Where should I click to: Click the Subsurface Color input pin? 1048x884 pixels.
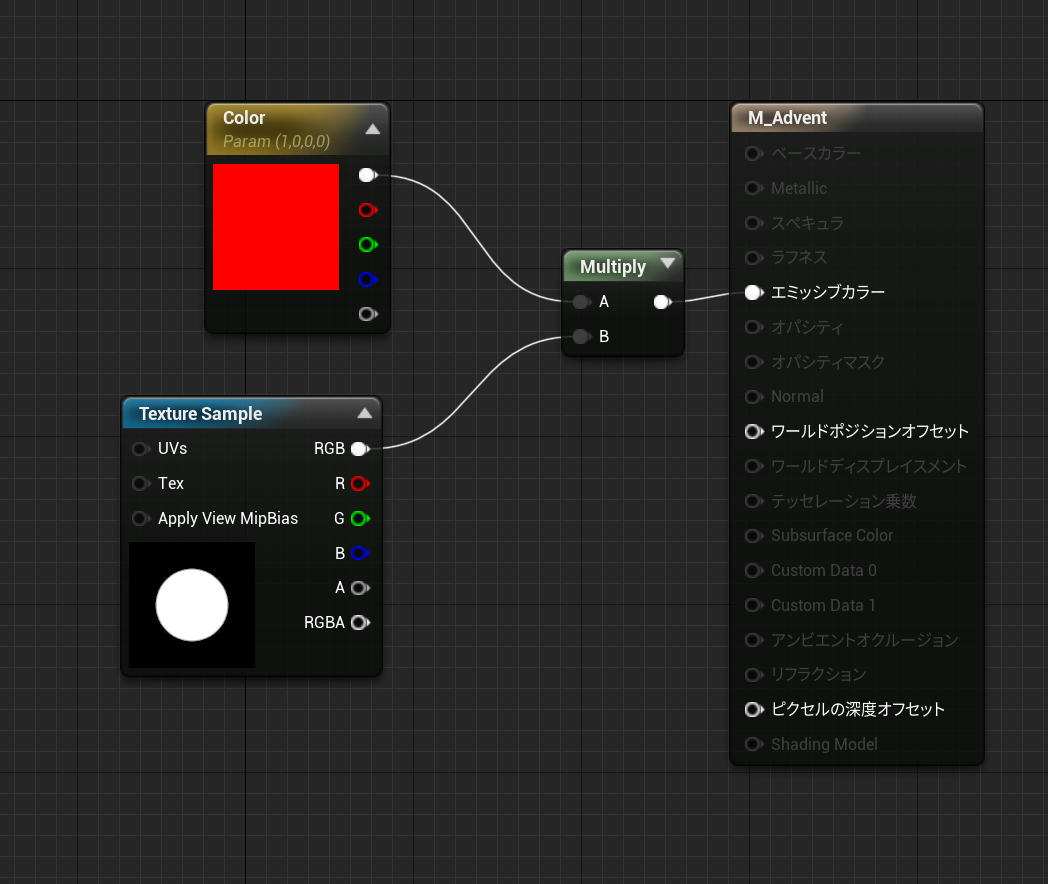(754, 536)
